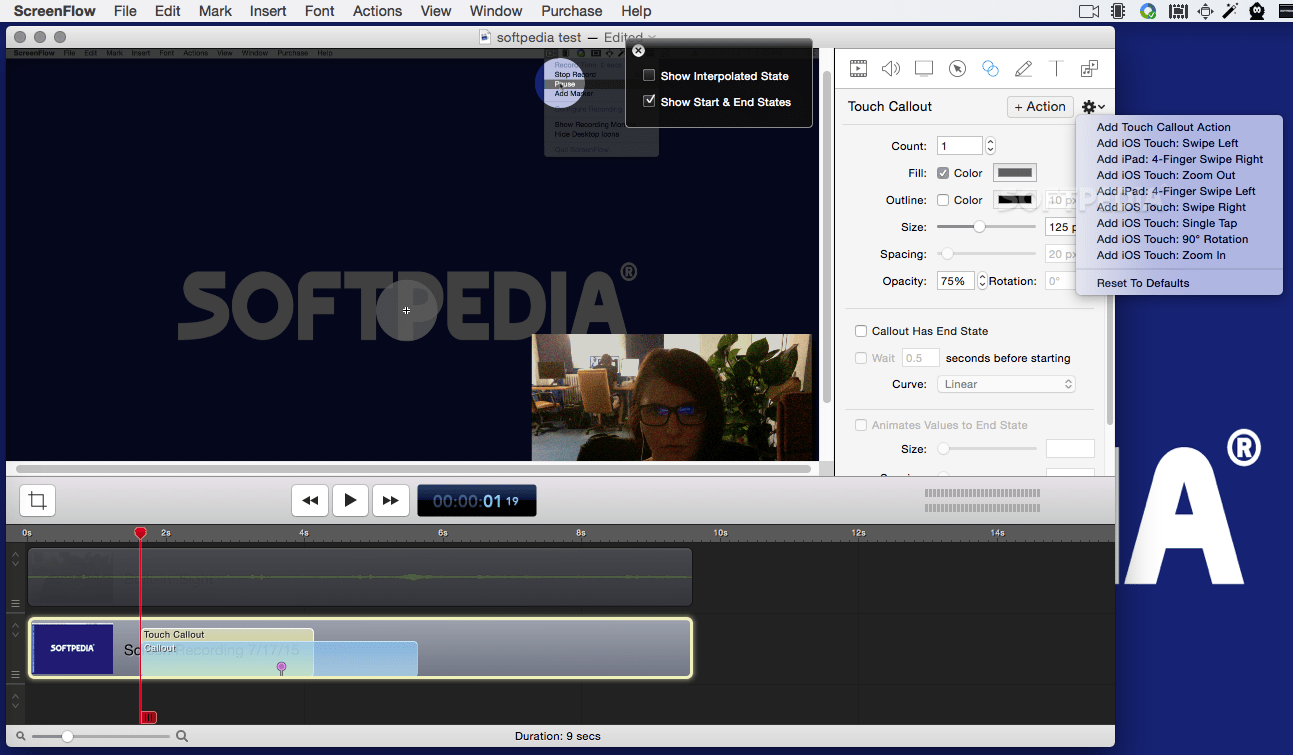Viewport: 1293px width, 755px height.
Task: Click the + Action button
Action: [1040, 107]
